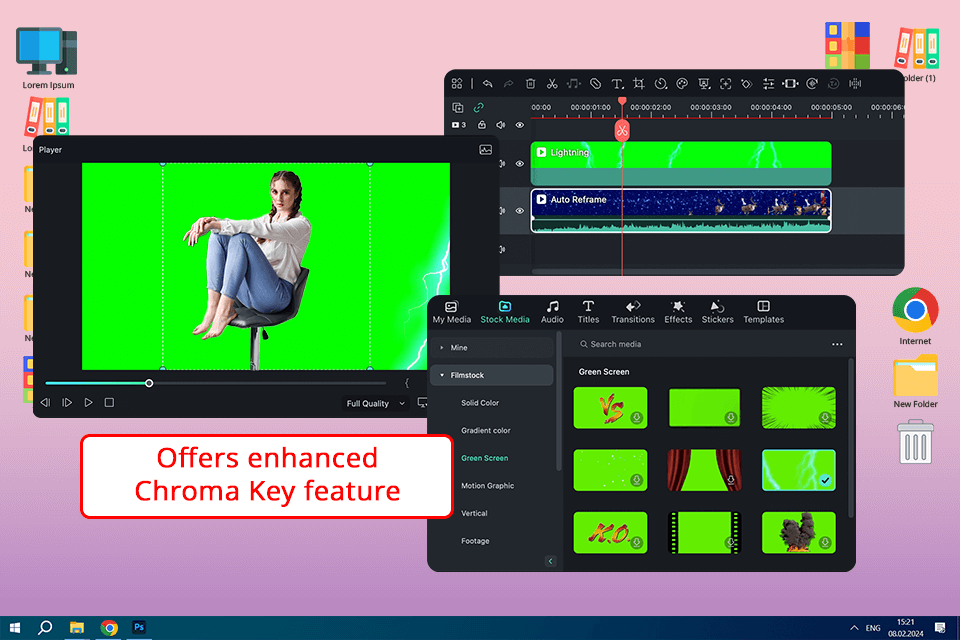The height and width of the screenshot is (640, 960).
Task: Click the audio waveform icon in toolbar
Action: (855, 83)
